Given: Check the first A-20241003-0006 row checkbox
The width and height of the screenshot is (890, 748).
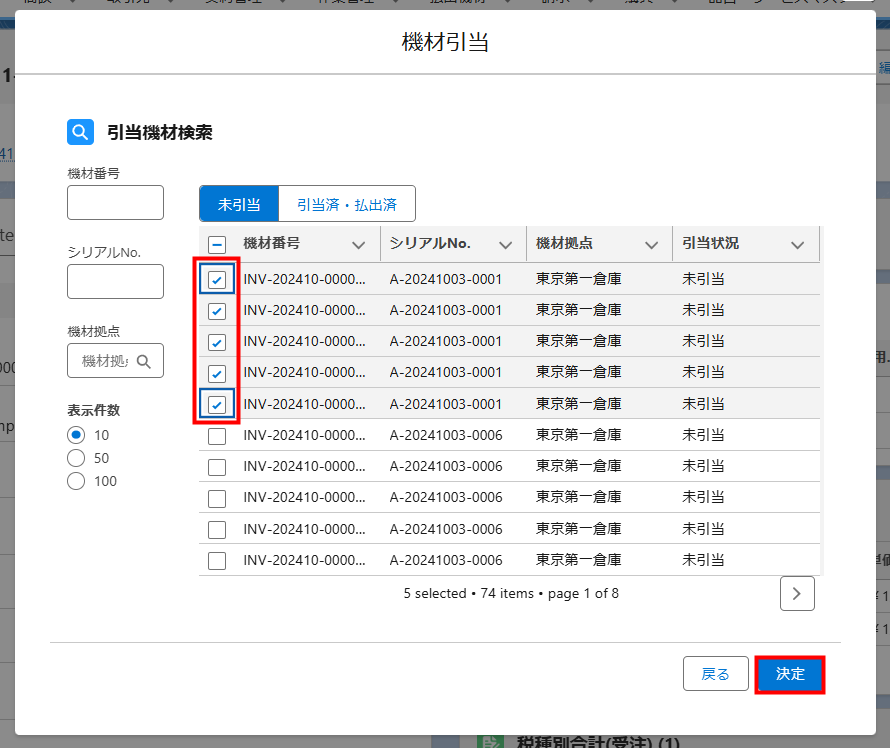Looking at the screenshot, I should point(217,436).
